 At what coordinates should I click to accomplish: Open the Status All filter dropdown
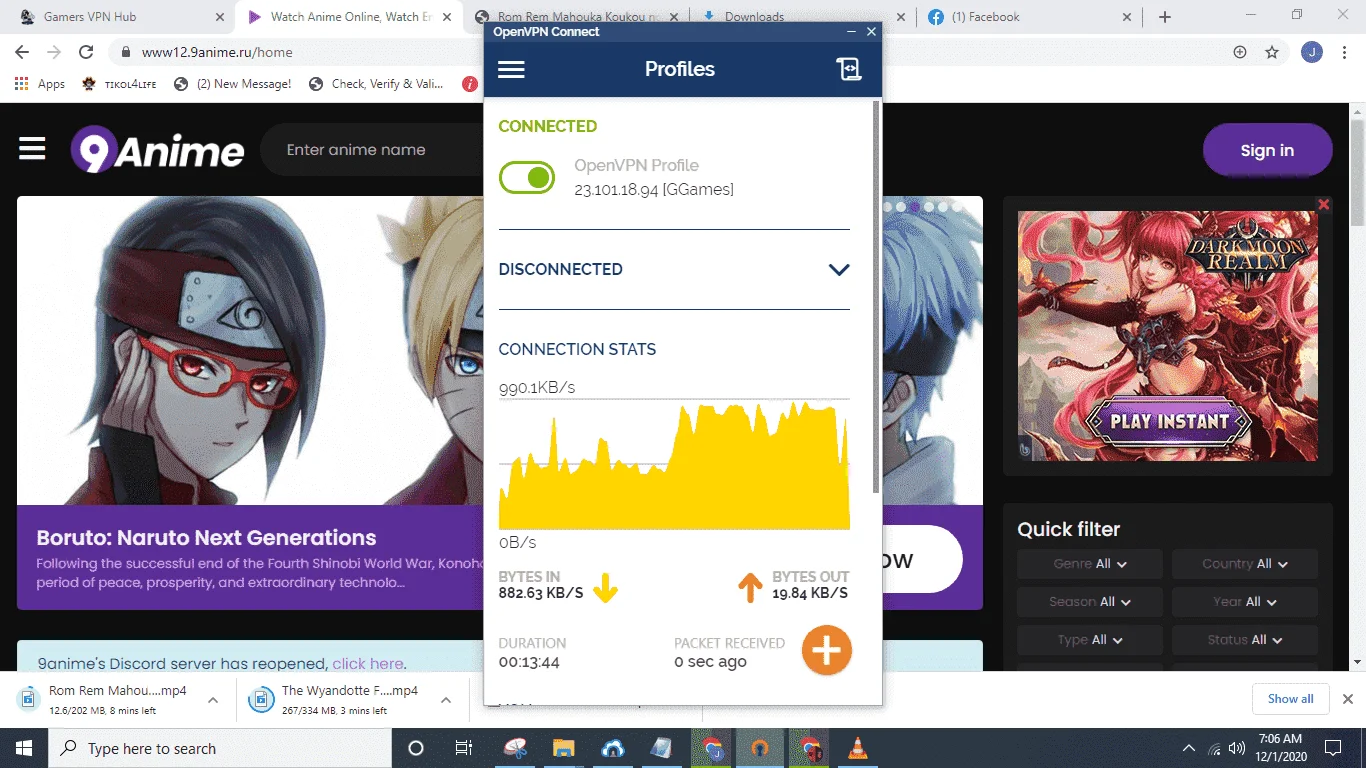(x=1245, y=640)
